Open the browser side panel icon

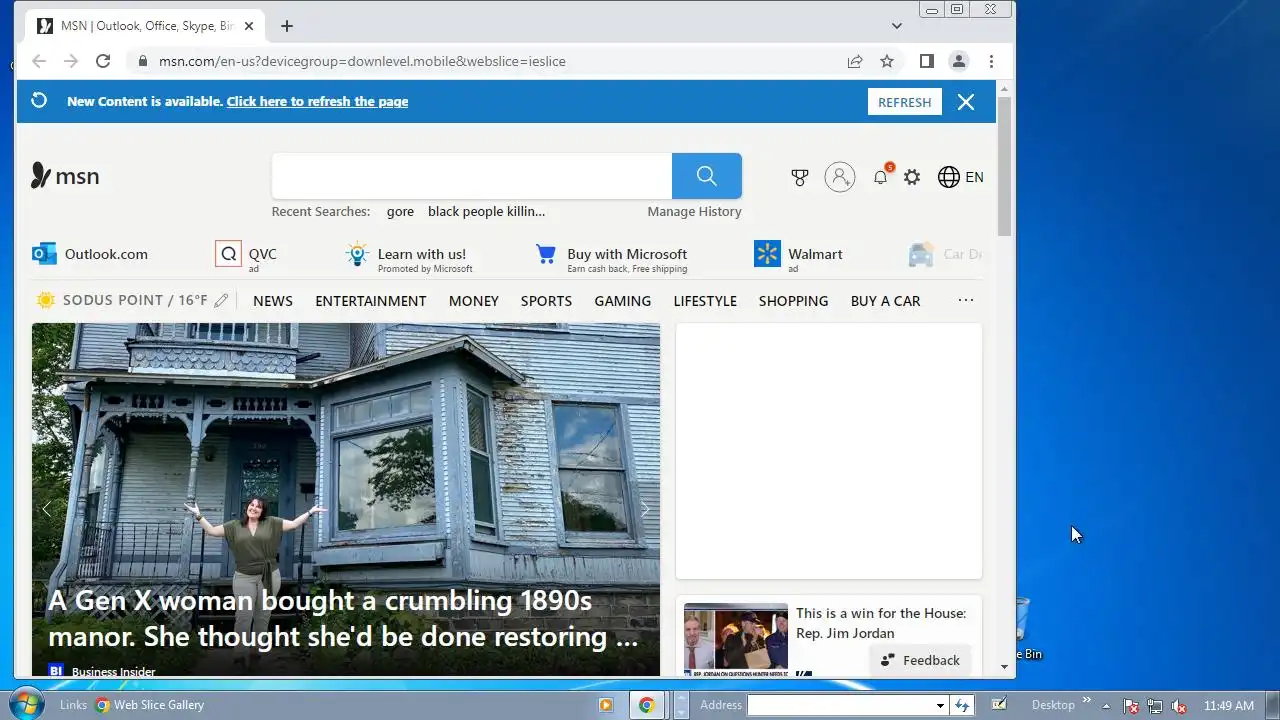point(927,61)
